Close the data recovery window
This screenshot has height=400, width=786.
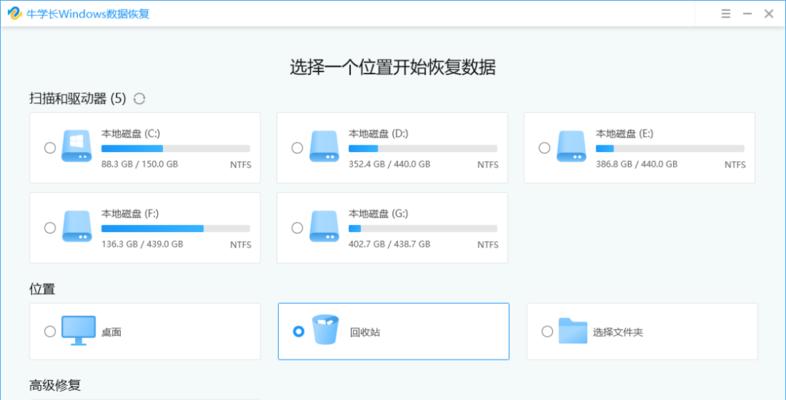coord(768,14)
